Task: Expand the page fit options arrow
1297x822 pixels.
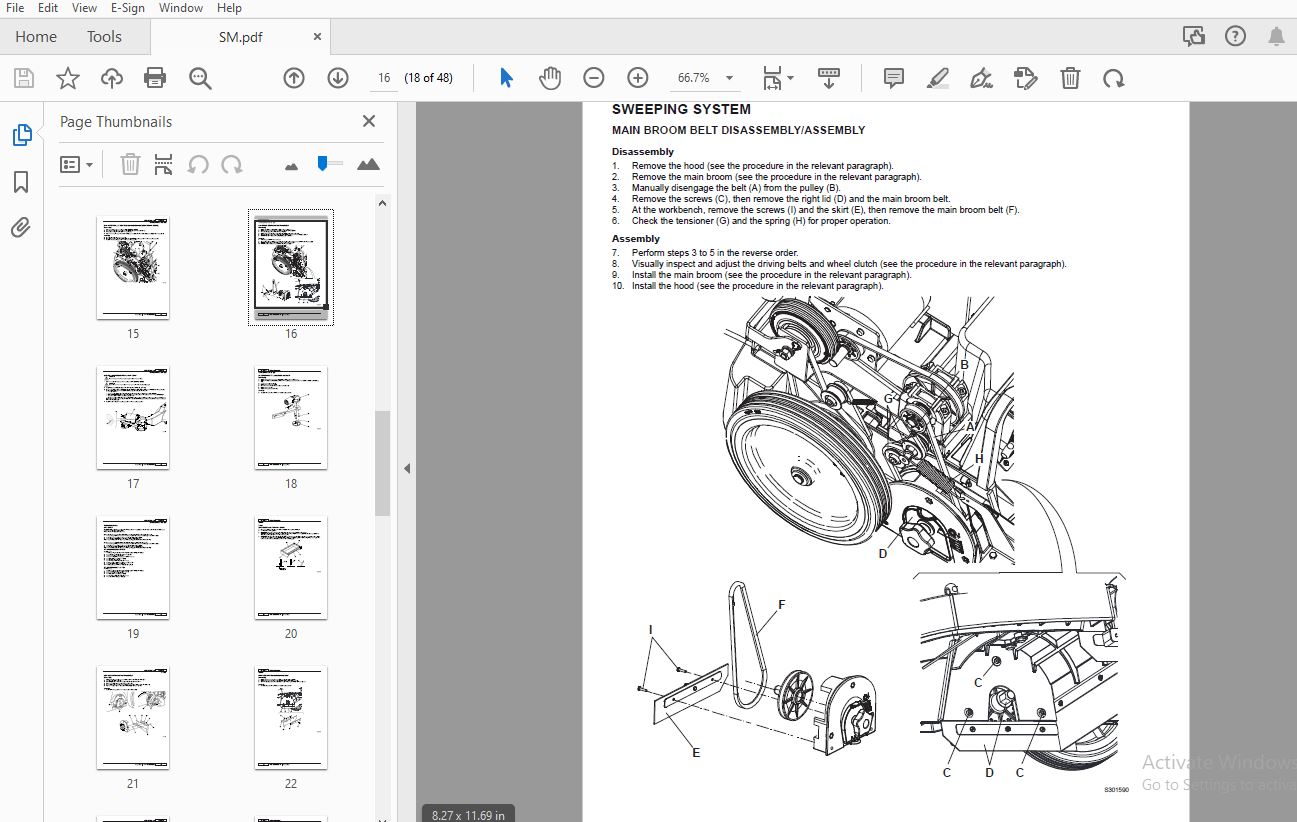Action: click(x=790, y=78)
